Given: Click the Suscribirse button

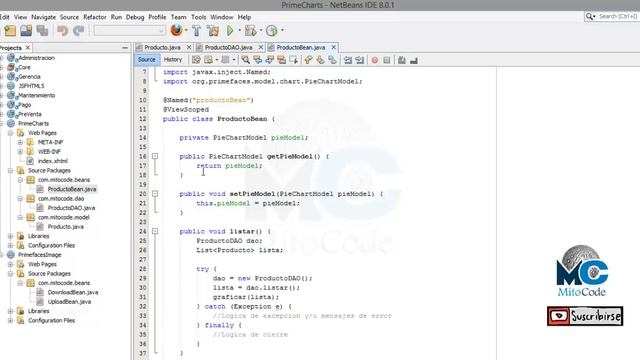Looking at the screenshot, I should [x=585, y=316].
